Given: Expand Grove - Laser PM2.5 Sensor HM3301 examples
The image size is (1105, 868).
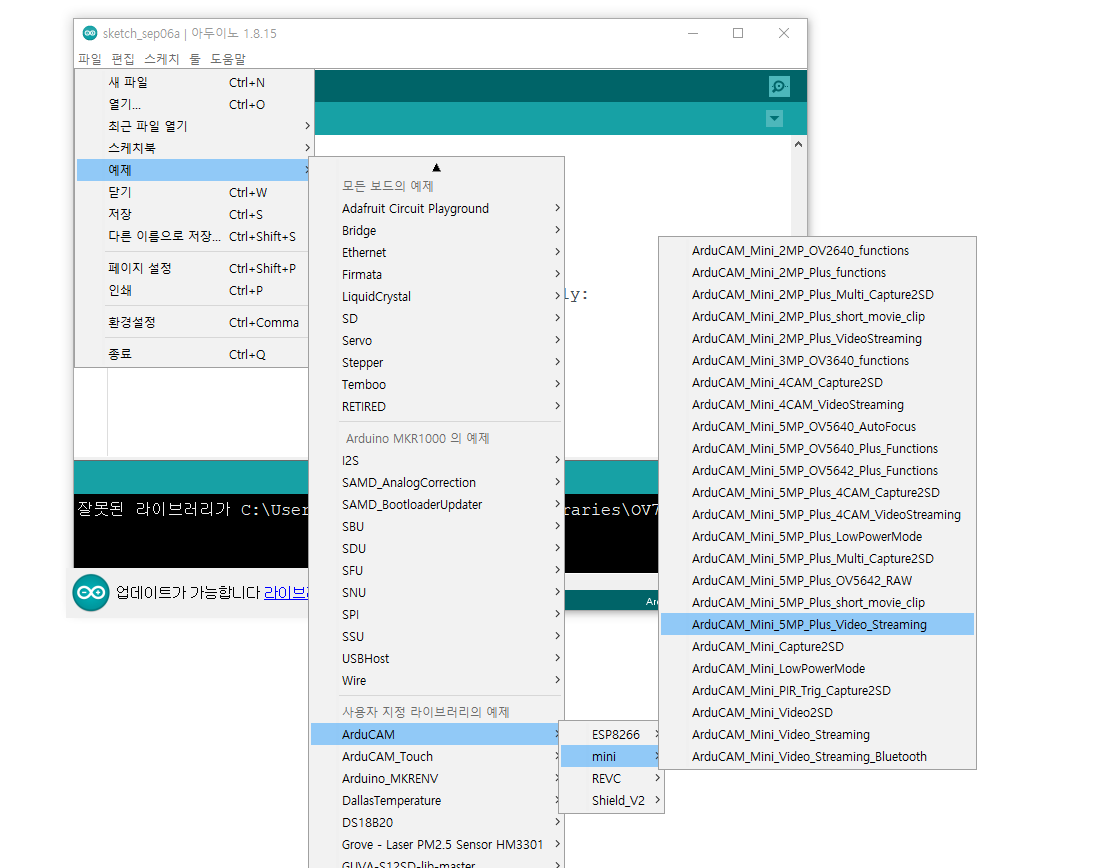Looking at the screenshot, I should coord(437,845).
